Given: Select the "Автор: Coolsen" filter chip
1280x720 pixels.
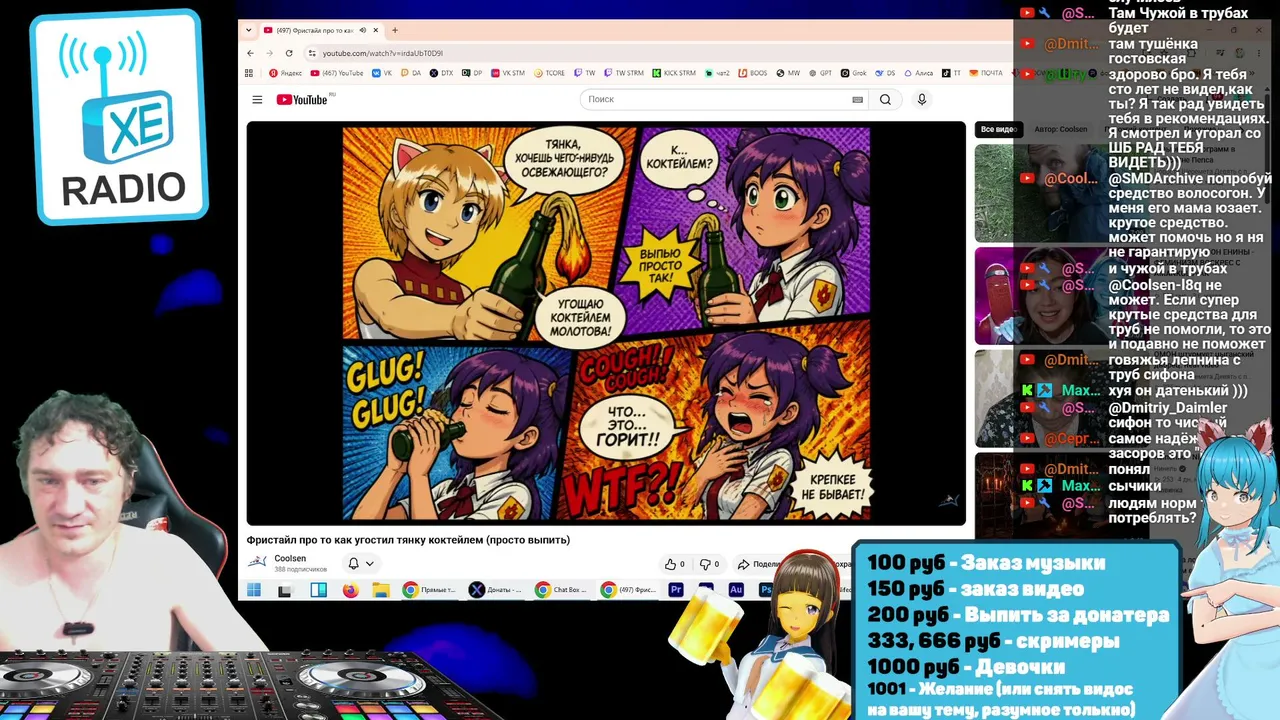Looking at the screenshot, I should pos(1060,129).
